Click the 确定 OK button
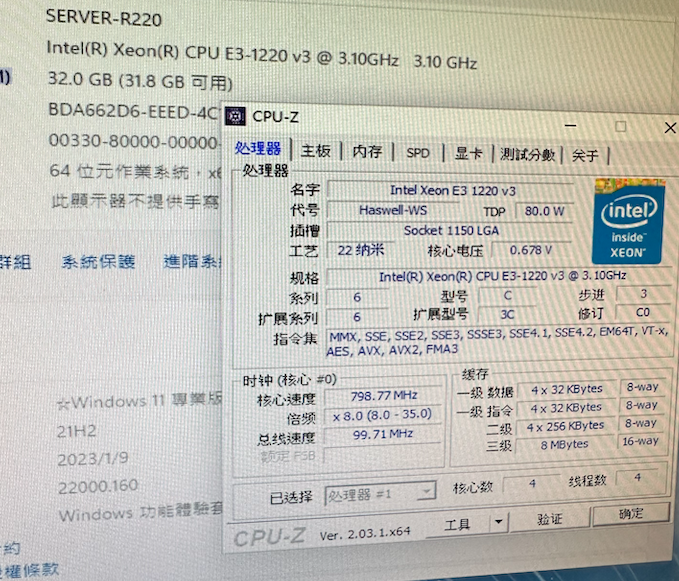This screenshot has width=679, height=581. pos(631,513)
